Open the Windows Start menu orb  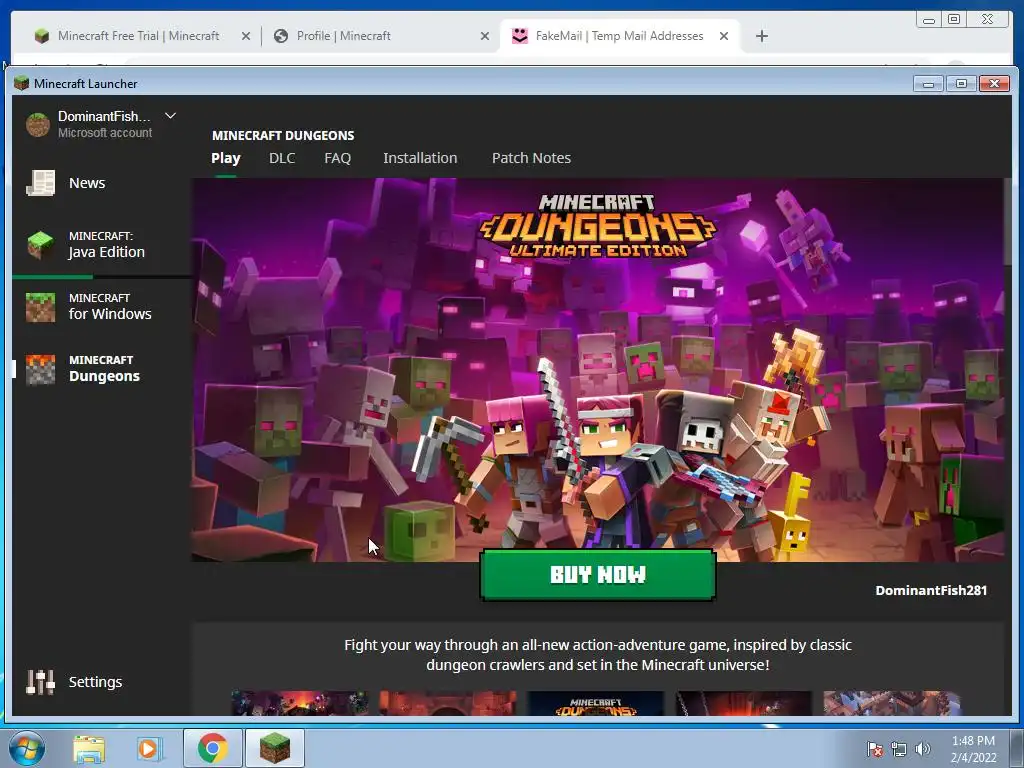click(x=27, y=748)
